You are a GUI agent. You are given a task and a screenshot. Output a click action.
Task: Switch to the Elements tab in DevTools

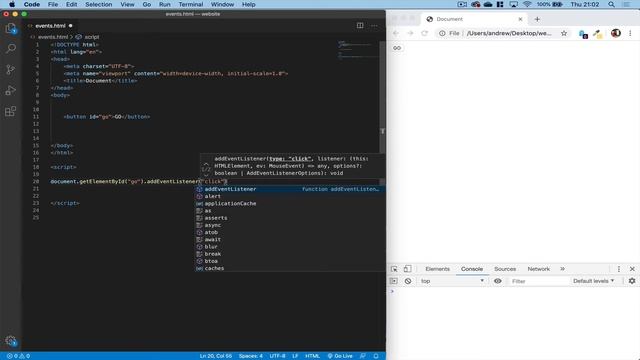(437, 269)
